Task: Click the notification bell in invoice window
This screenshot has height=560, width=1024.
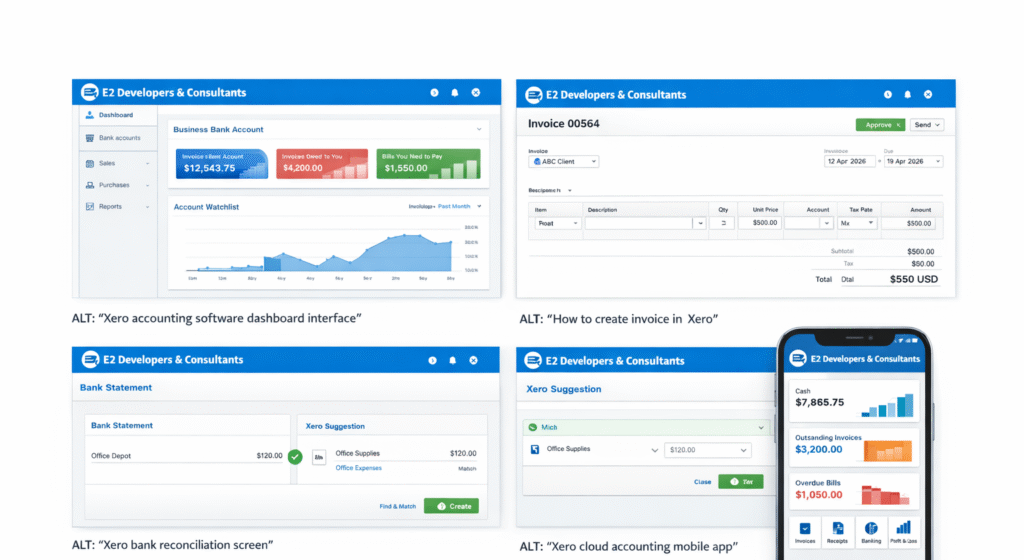Action: click(907, 95)
